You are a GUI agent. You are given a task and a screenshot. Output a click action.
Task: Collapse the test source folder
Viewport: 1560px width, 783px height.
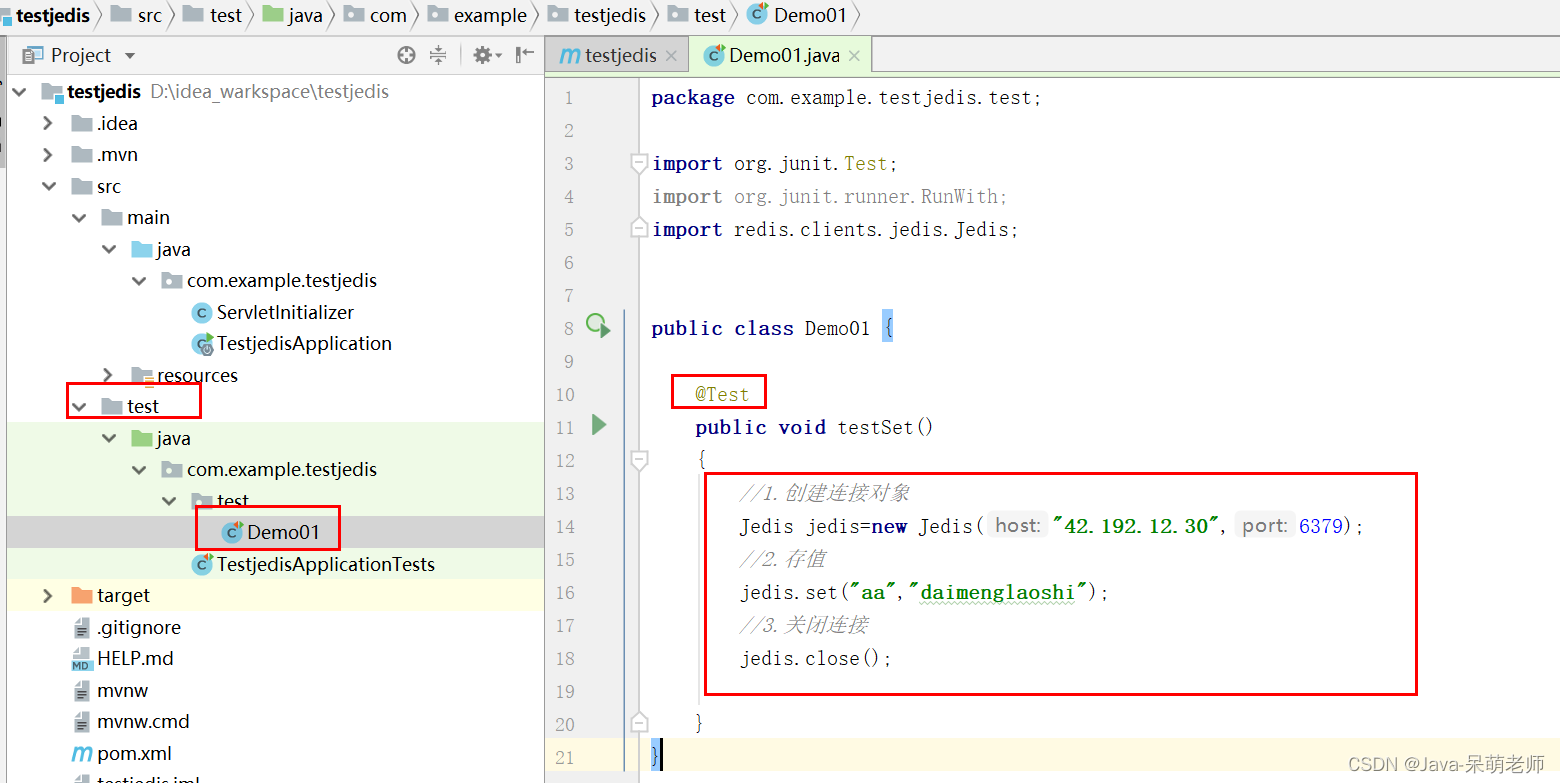tap(79, 406)
